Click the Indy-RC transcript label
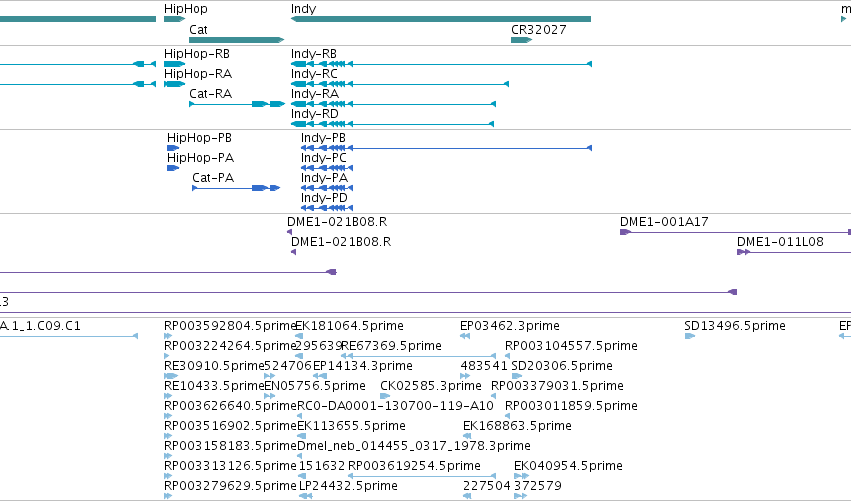This screenshot has height=501, width=851. pos(314,74)
